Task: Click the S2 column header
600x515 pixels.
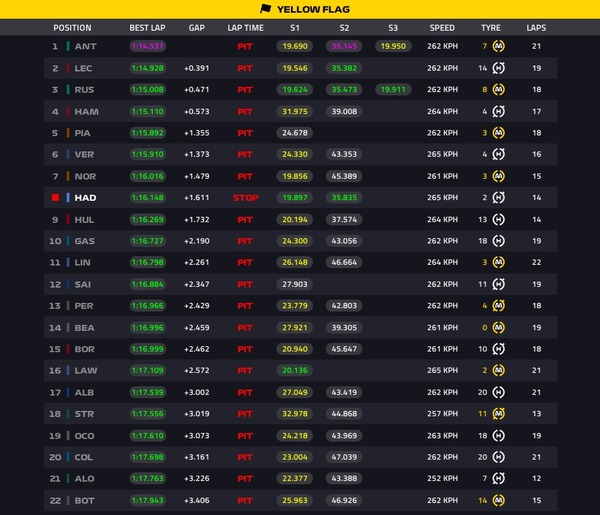Action: (344, 28)
